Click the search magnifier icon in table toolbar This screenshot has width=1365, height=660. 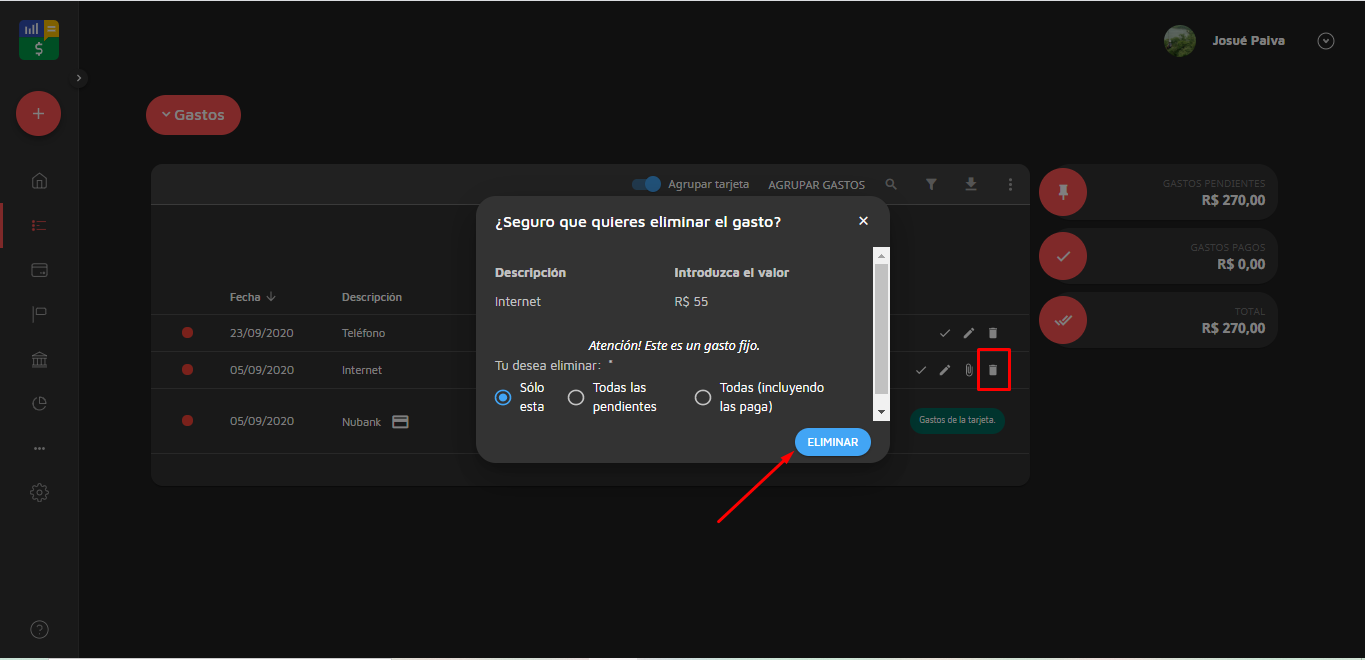point(891,185)
